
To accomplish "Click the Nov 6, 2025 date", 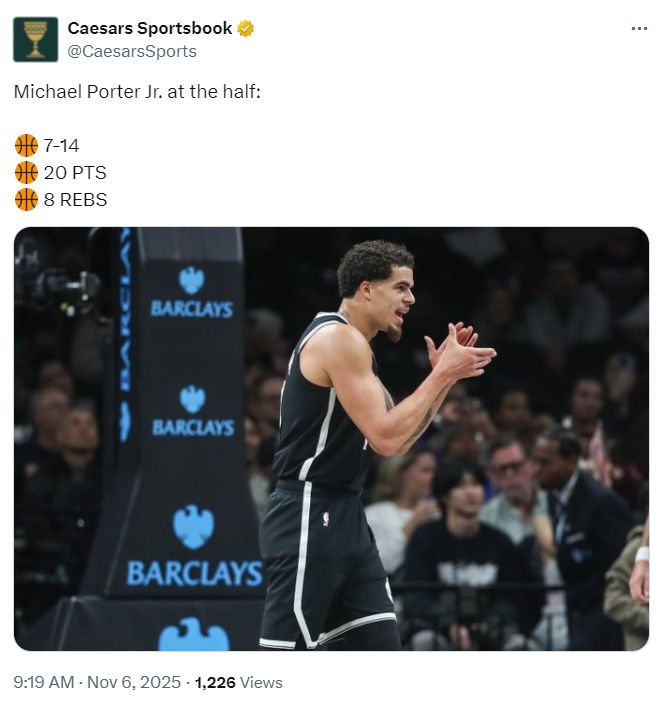I will (x=132, y=682).
